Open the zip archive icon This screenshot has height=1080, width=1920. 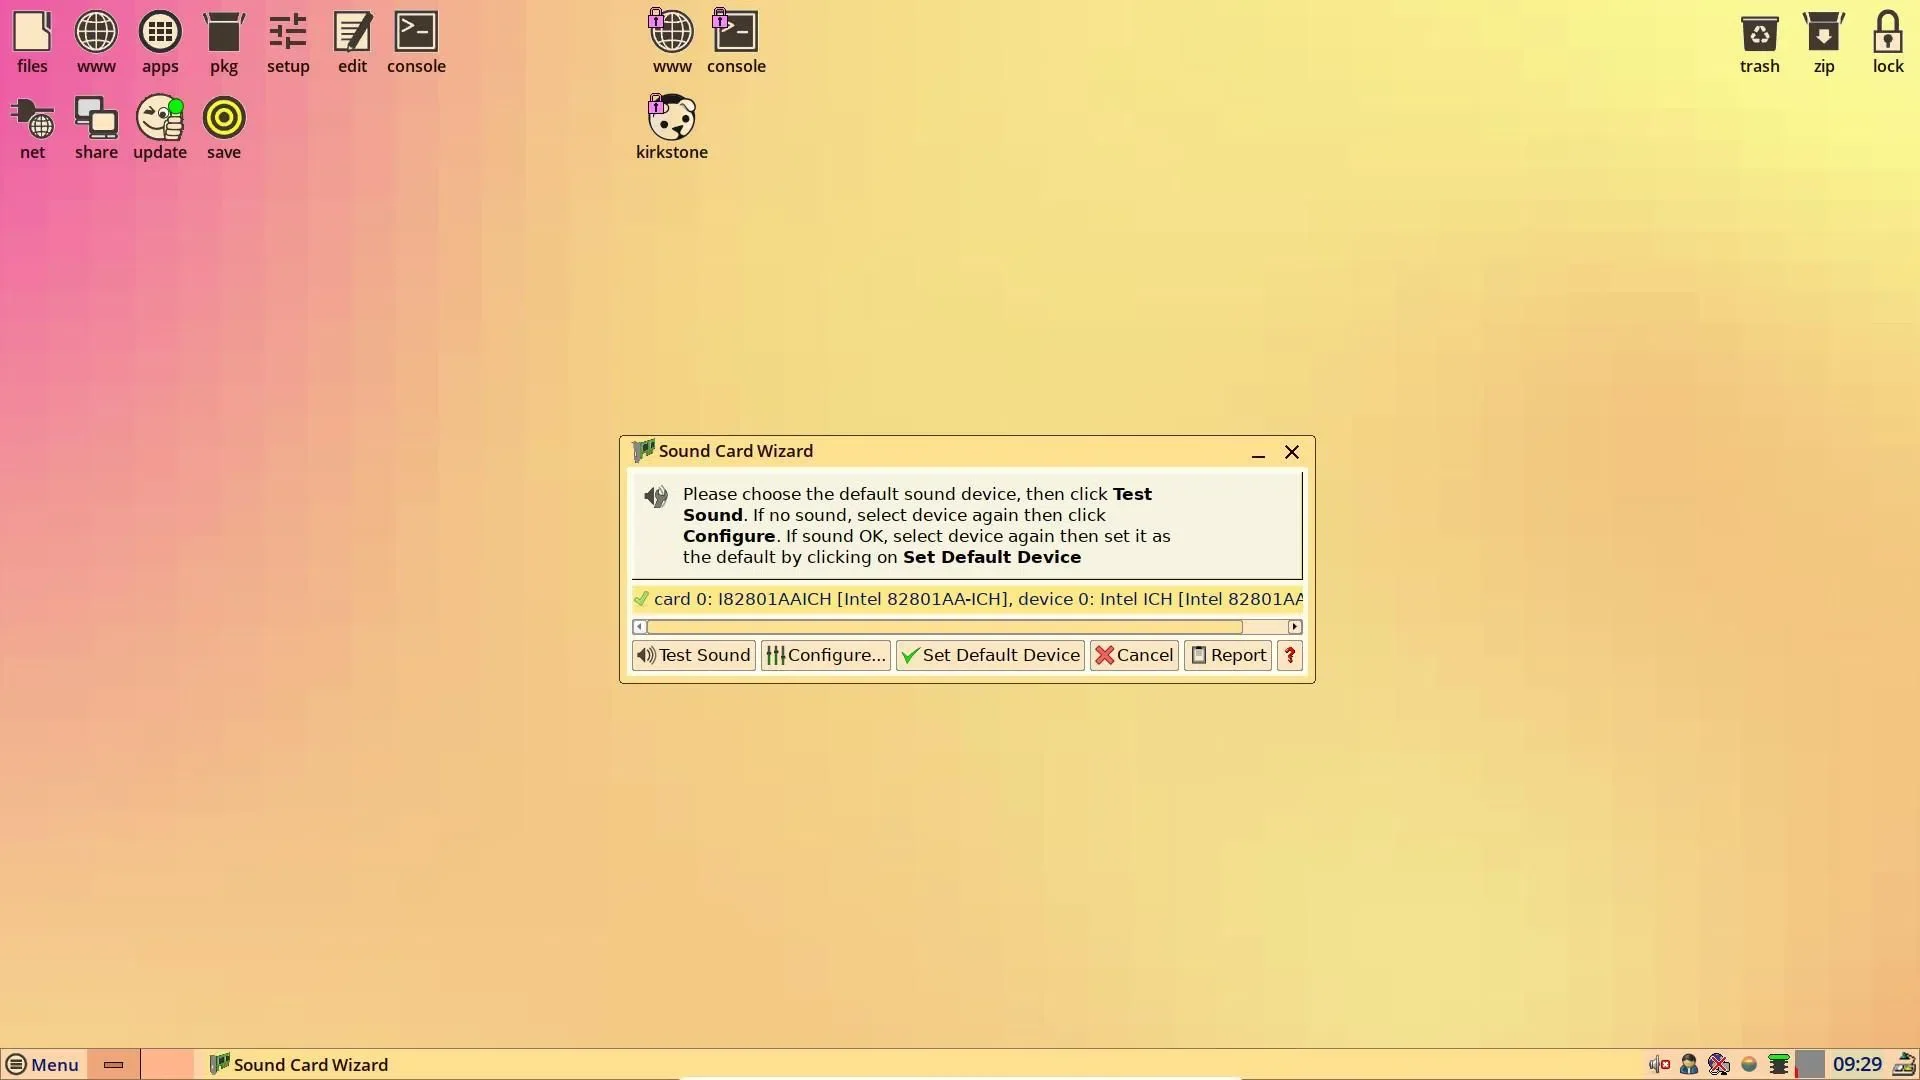[x=1824, y=42]
